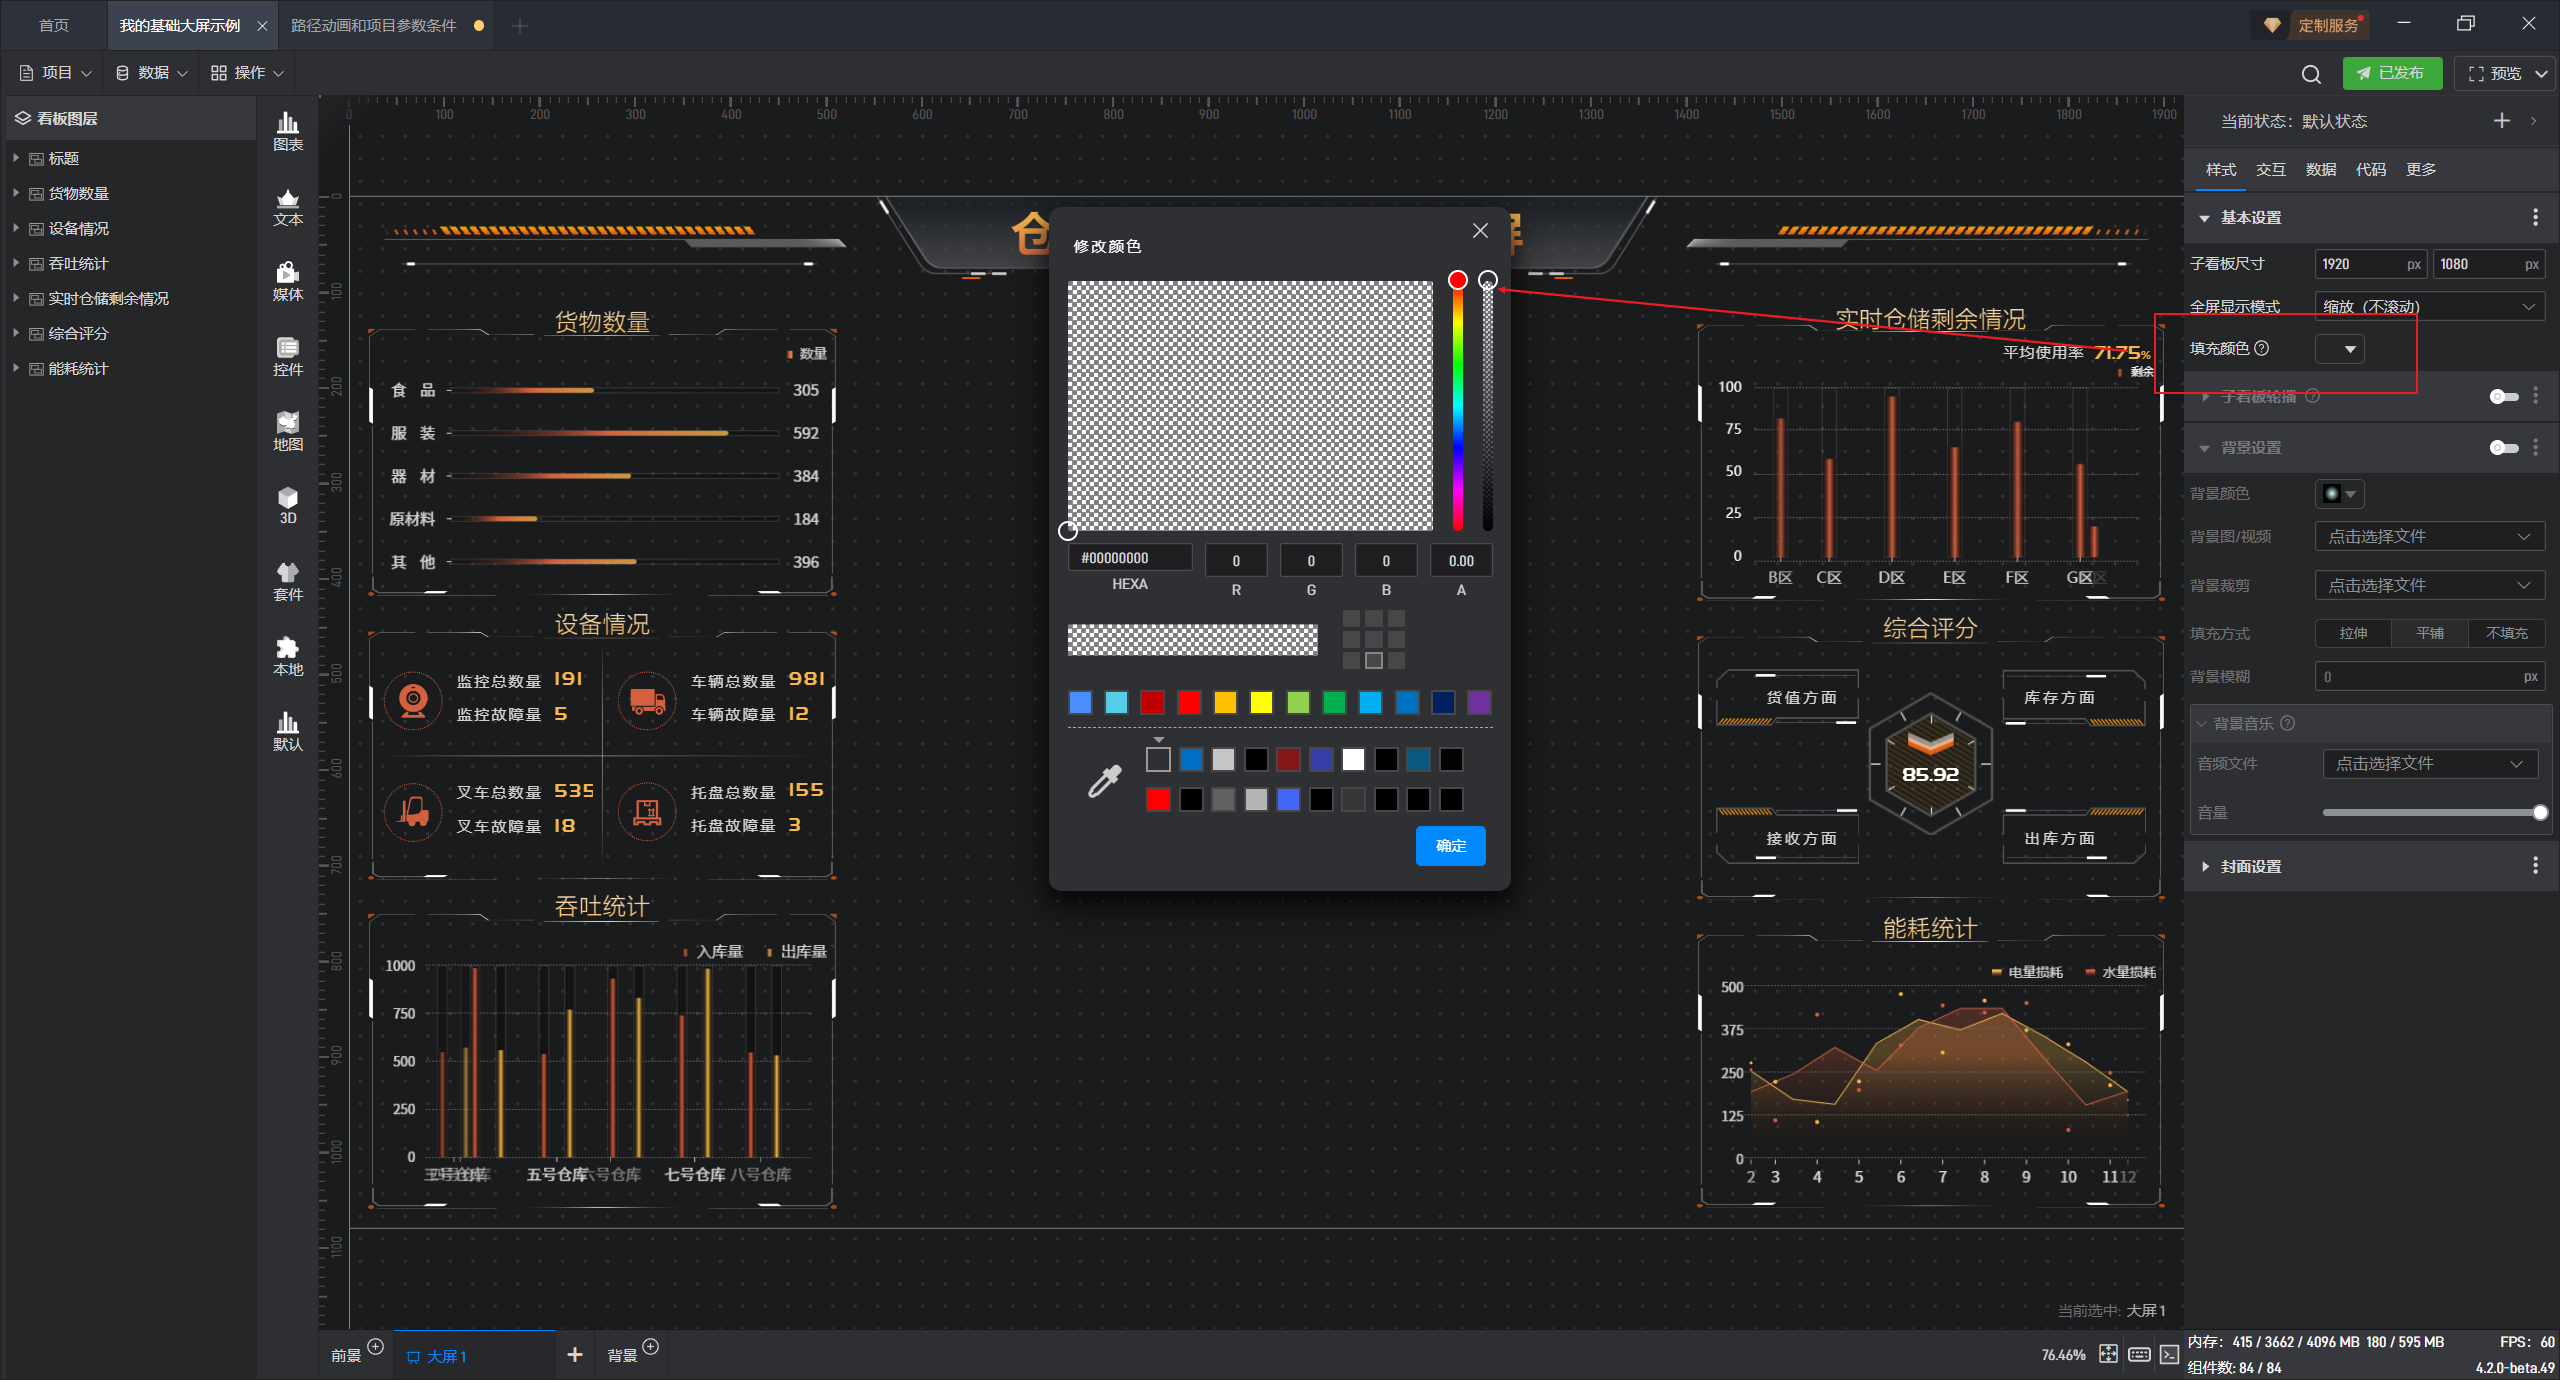The height and width of the screenshot is (1380, 2560).
Task: Open the 图表 charts component panel
Action: (287, 131)
